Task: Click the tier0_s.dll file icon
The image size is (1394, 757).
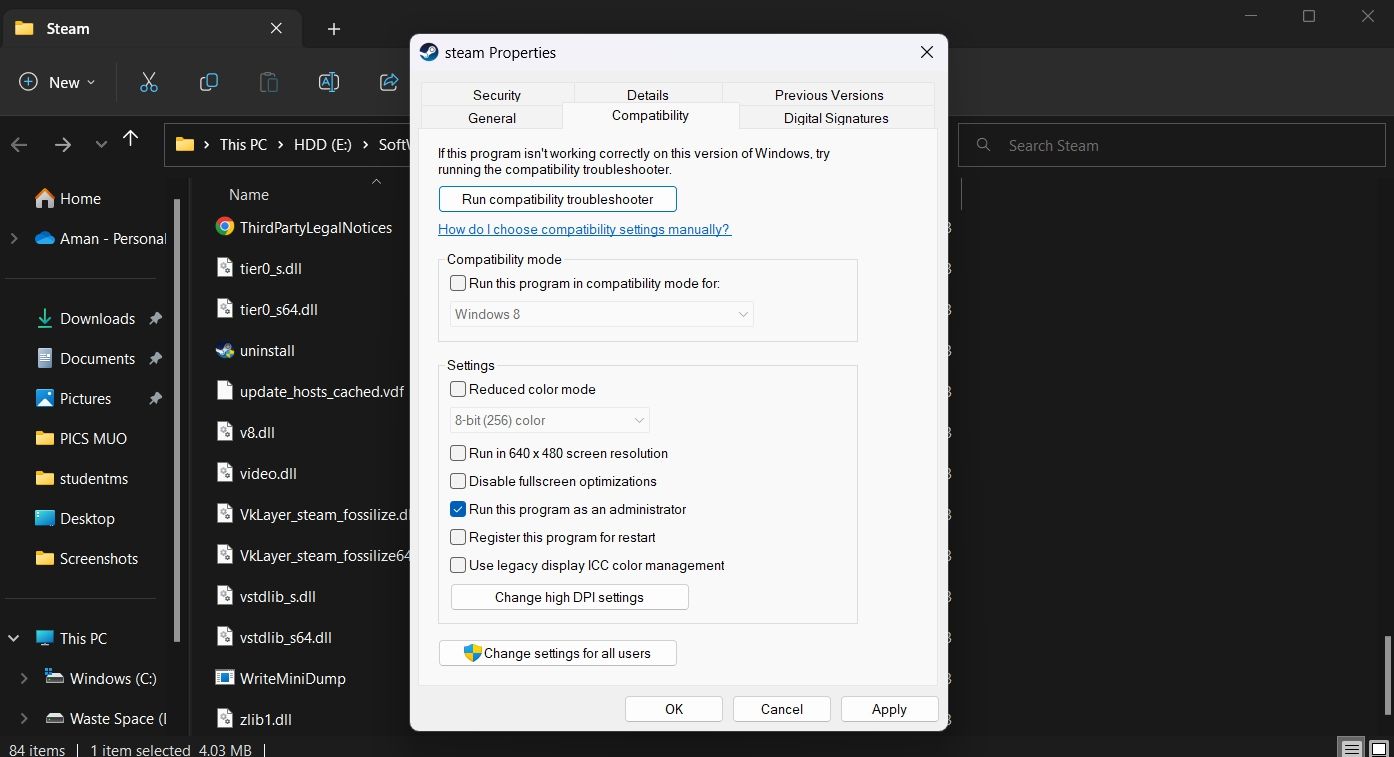Action: click(225, 268)
